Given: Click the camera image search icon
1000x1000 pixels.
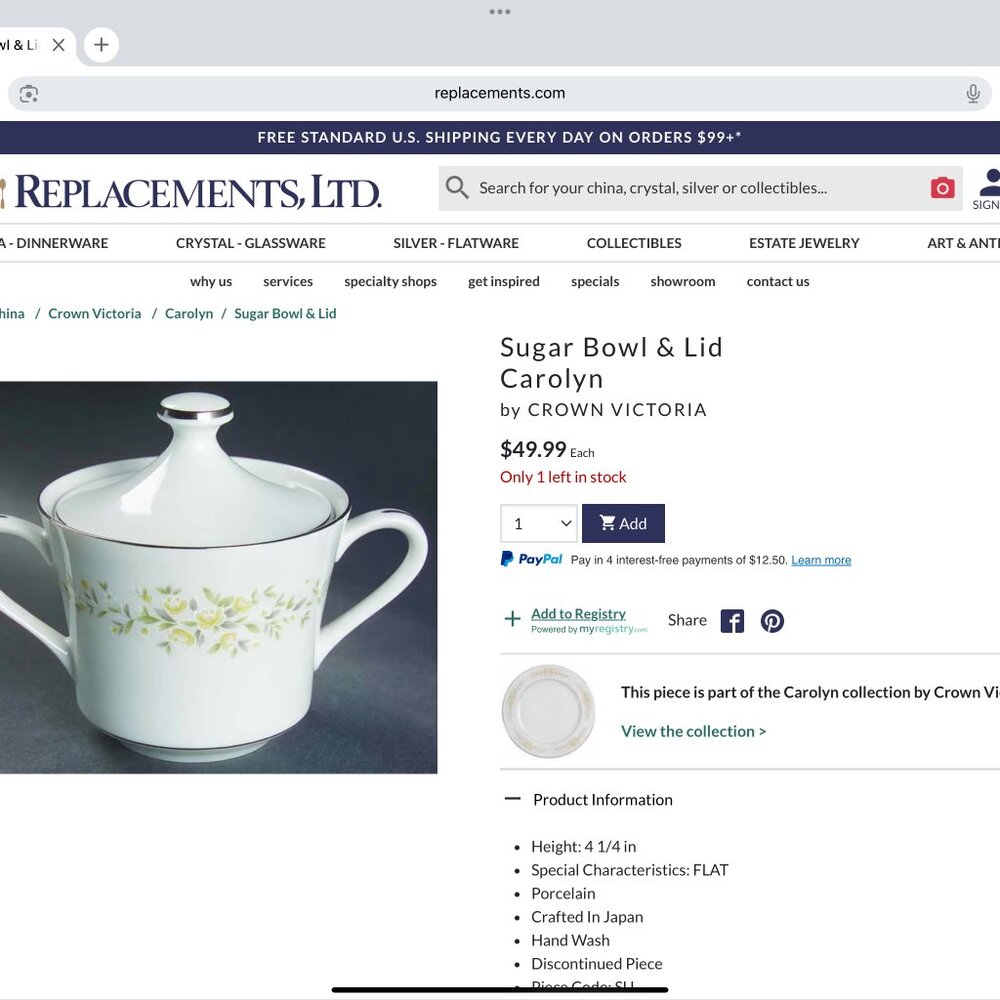Looking at the screenshot, I should (942, 188).
